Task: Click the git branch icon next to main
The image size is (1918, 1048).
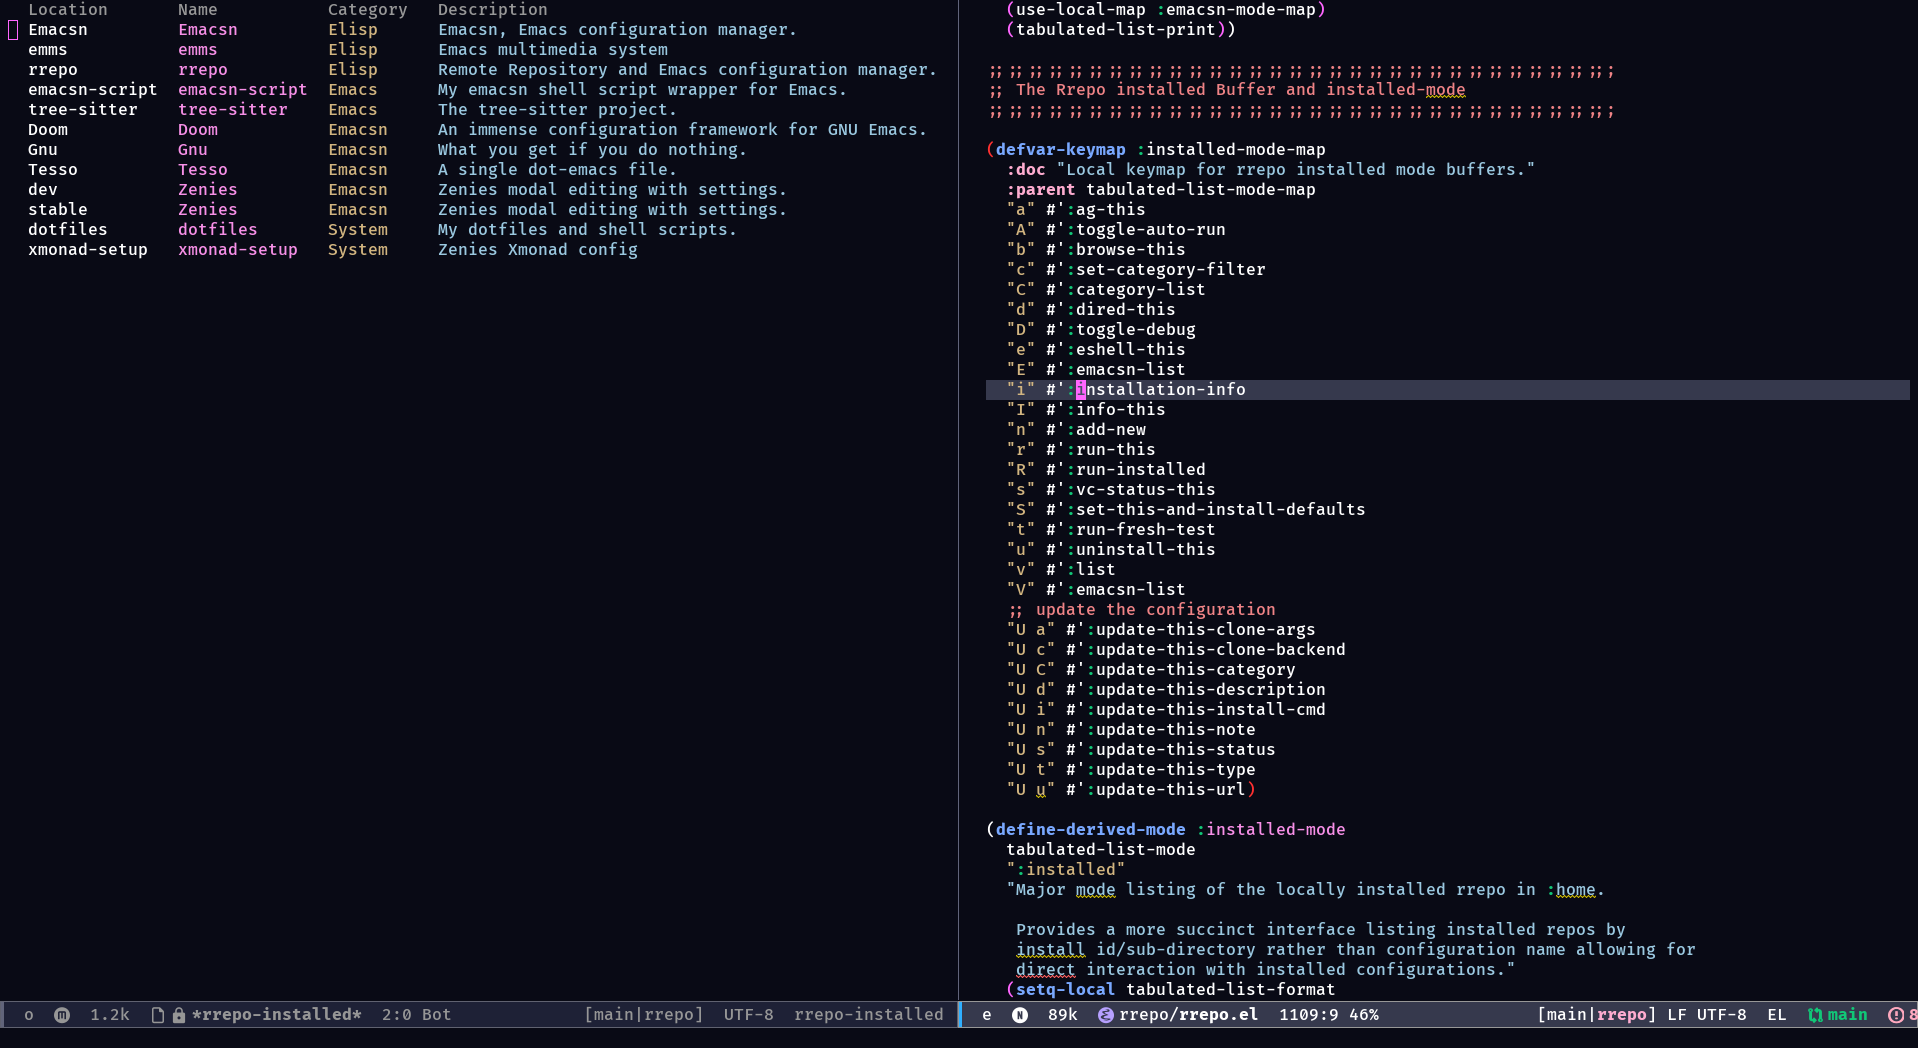Action: 1815,1015
